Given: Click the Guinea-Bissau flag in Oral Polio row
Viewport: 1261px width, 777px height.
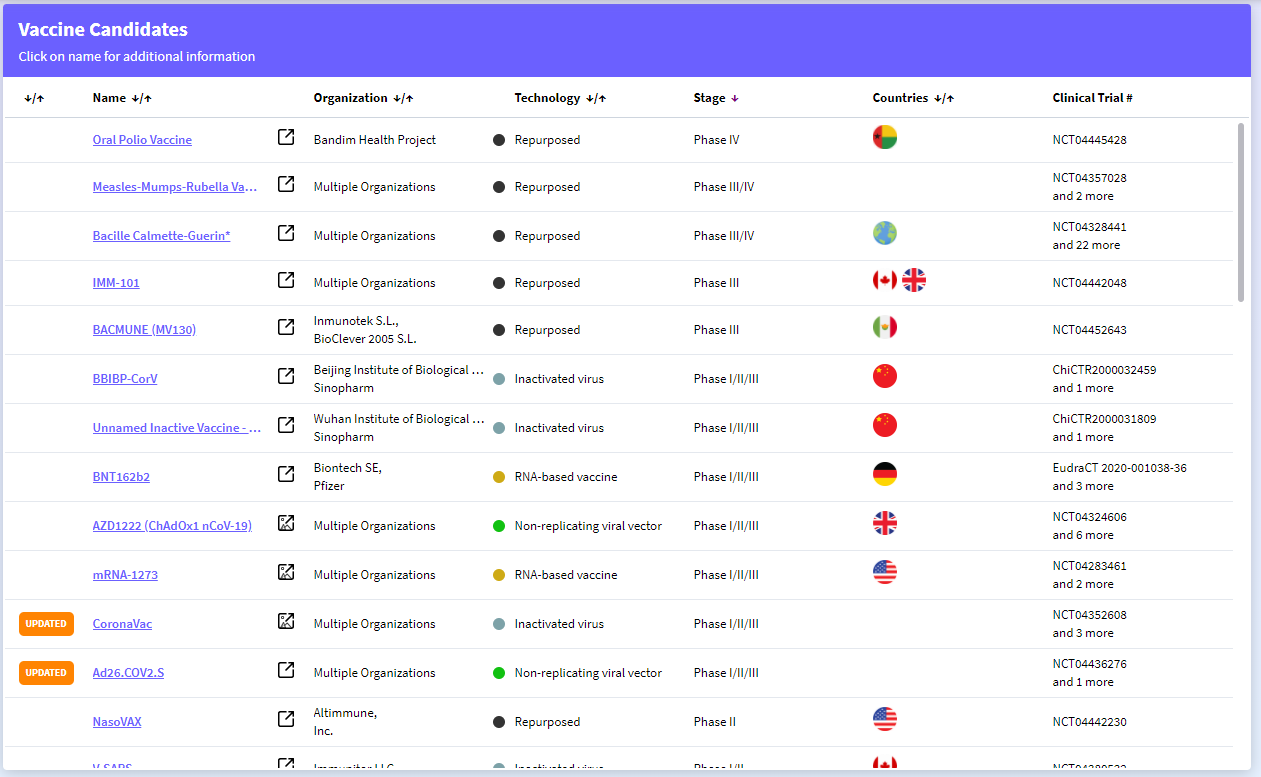Looking at the screenshot, I should click(885, 137).
